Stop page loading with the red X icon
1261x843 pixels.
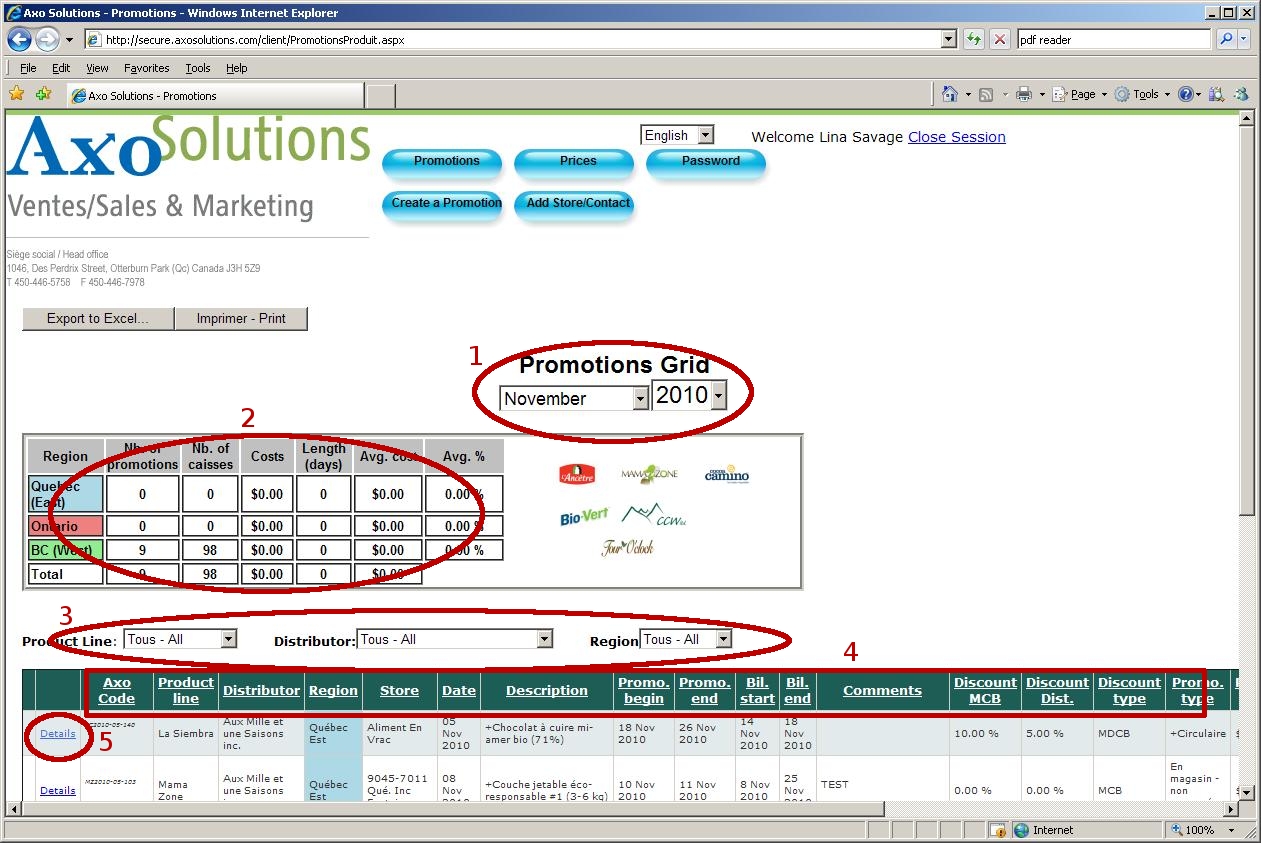pyautogui.click(x=999, y=40)
